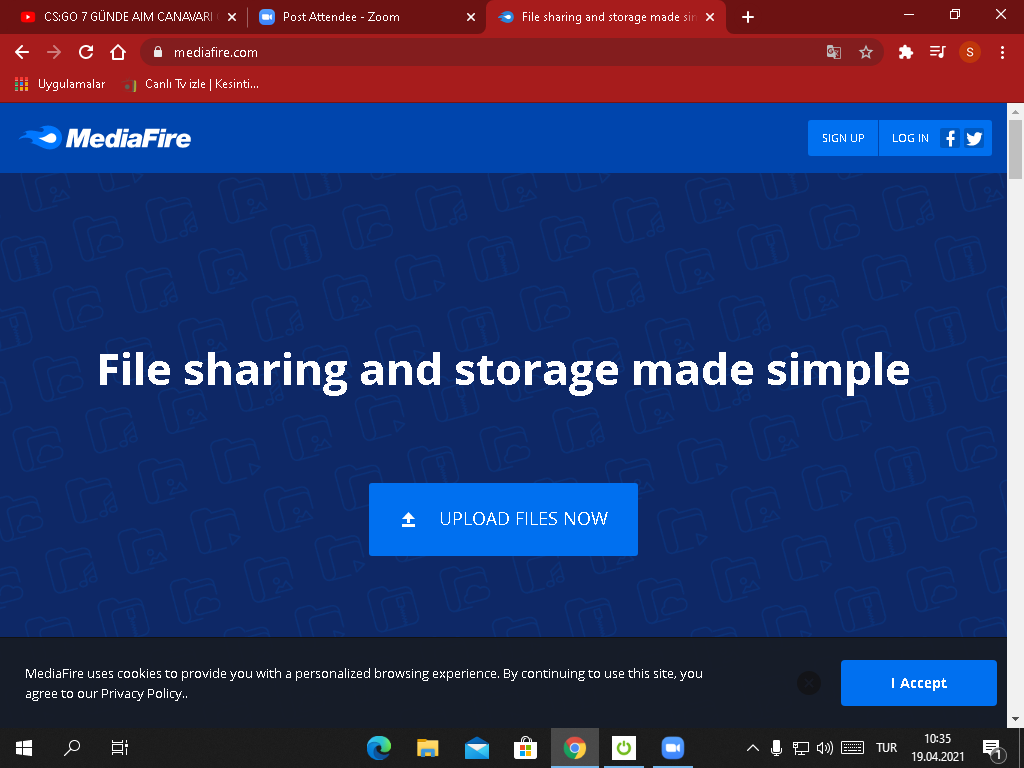Open File Explorer from taskbar

[428, 748]
